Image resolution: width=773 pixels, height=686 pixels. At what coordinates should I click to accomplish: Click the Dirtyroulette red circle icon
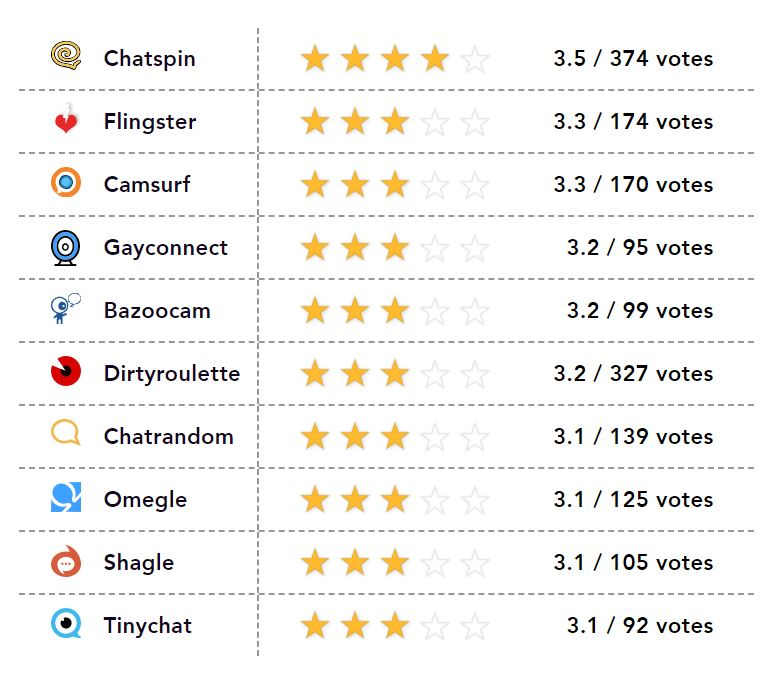65,373
